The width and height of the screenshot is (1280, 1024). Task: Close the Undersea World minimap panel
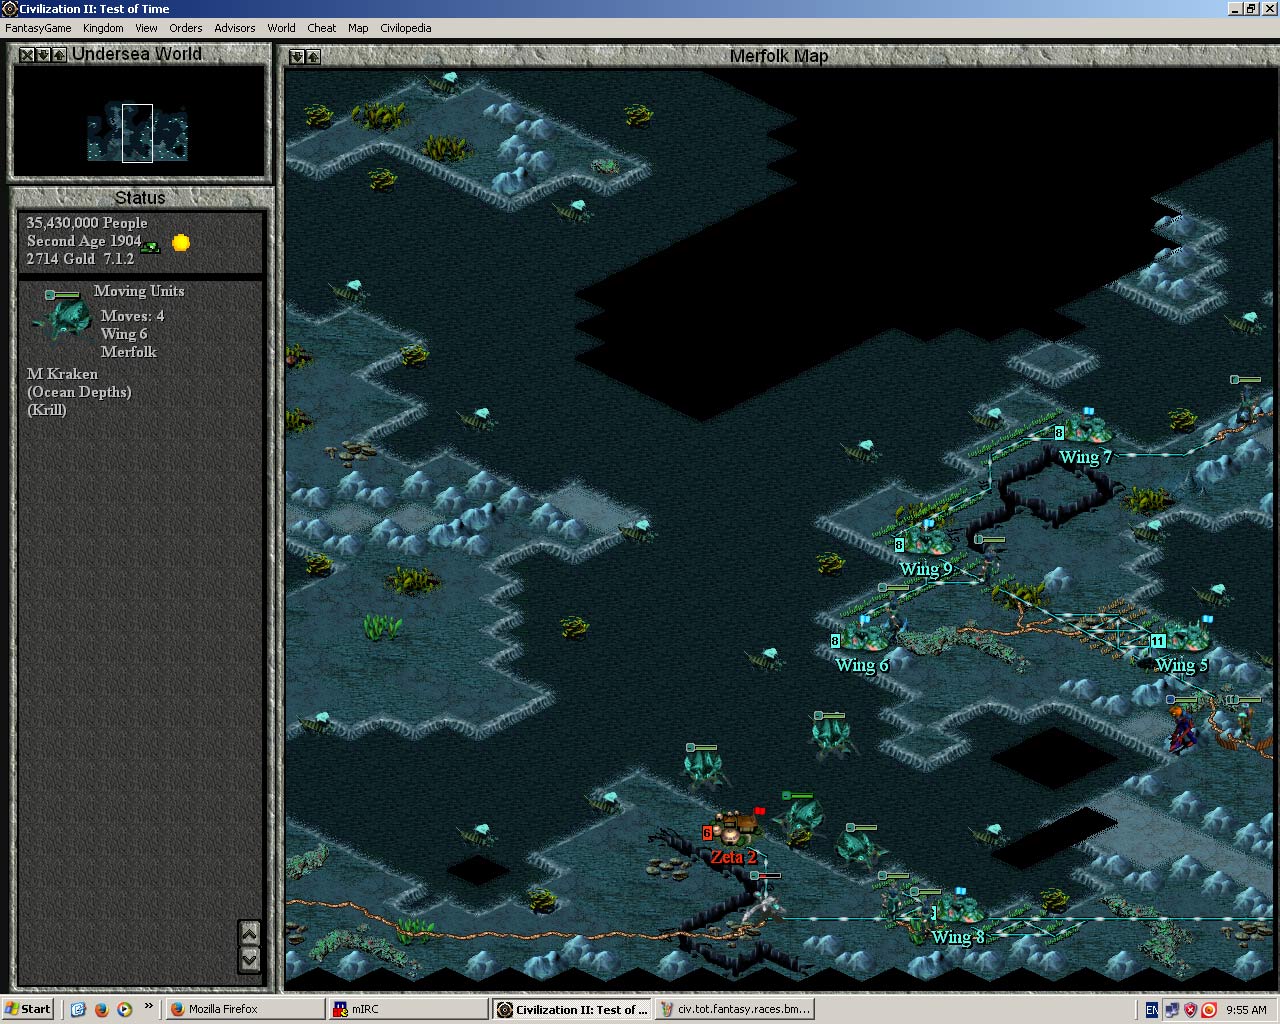pyautogui.click(x=27, y=55)
